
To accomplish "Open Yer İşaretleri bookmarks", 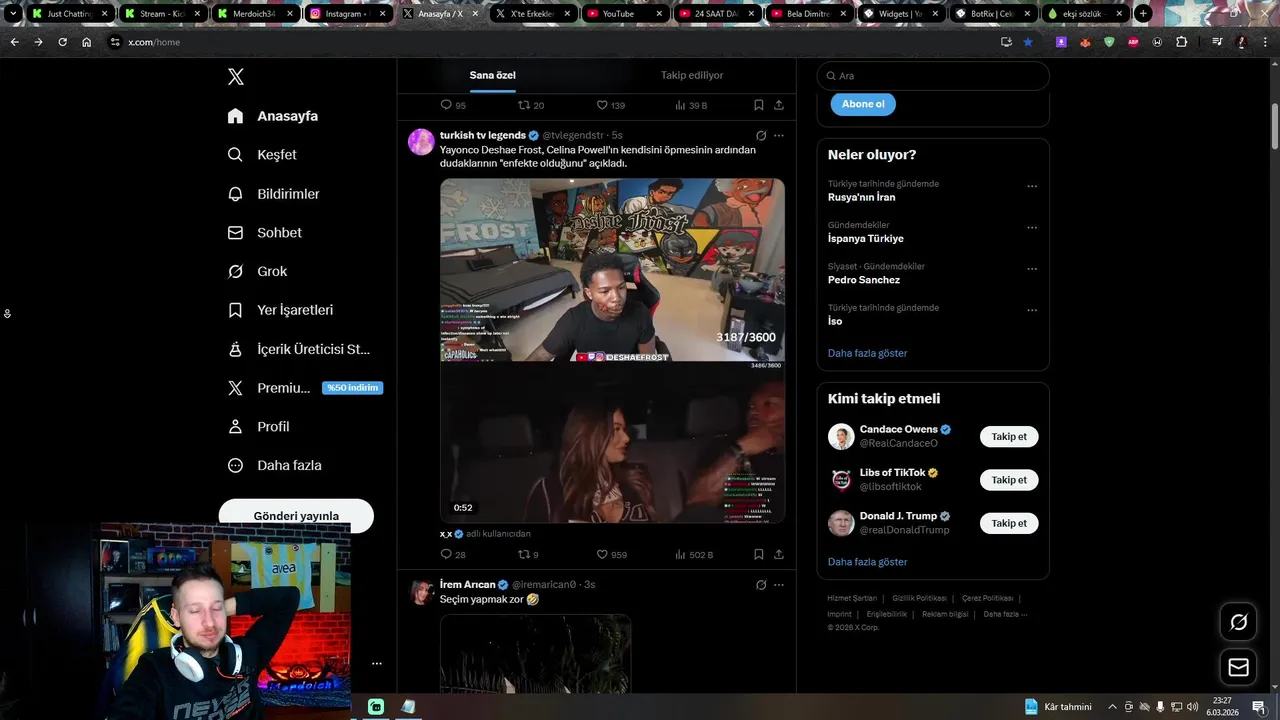I will point(280,310).
